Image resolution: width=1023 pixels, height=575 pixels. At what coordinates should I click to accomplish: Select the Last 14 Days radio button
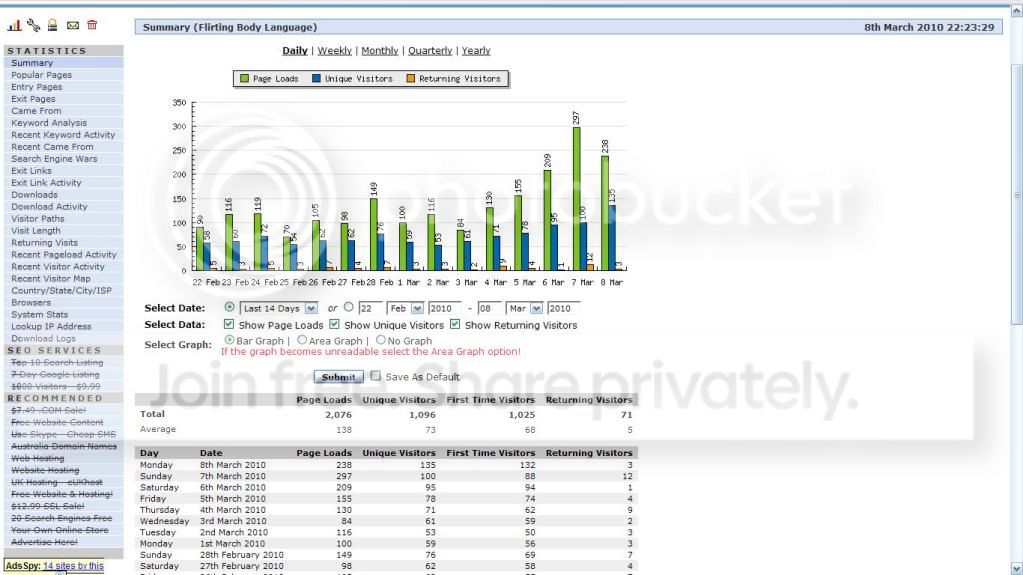(229, 307)
